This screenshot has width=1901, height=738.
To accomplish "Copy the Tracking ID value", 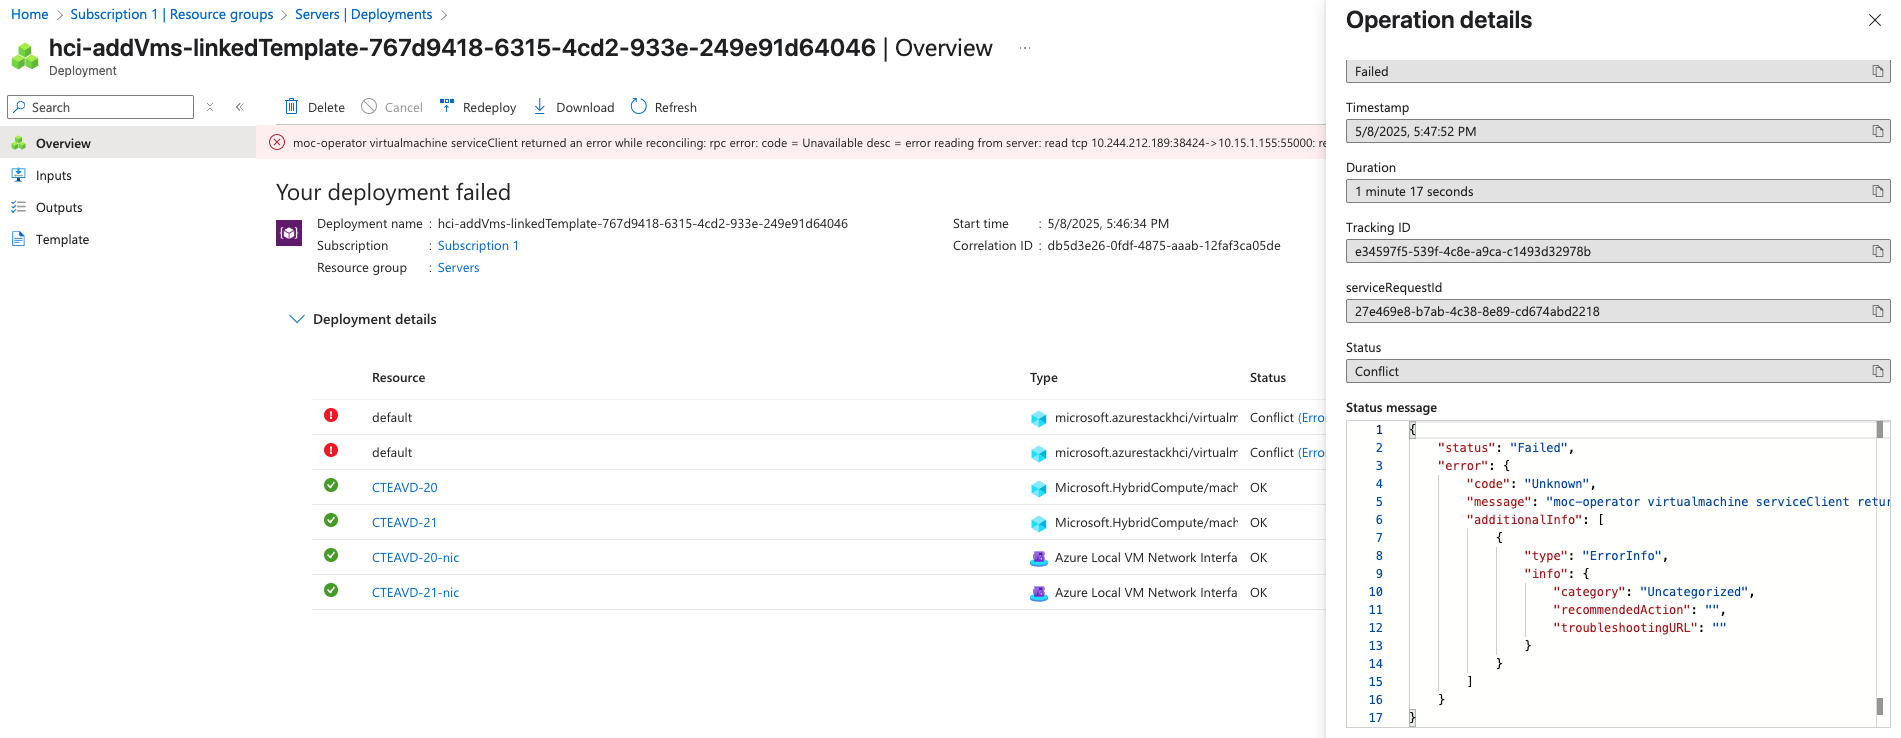I will pos(1878,251).
